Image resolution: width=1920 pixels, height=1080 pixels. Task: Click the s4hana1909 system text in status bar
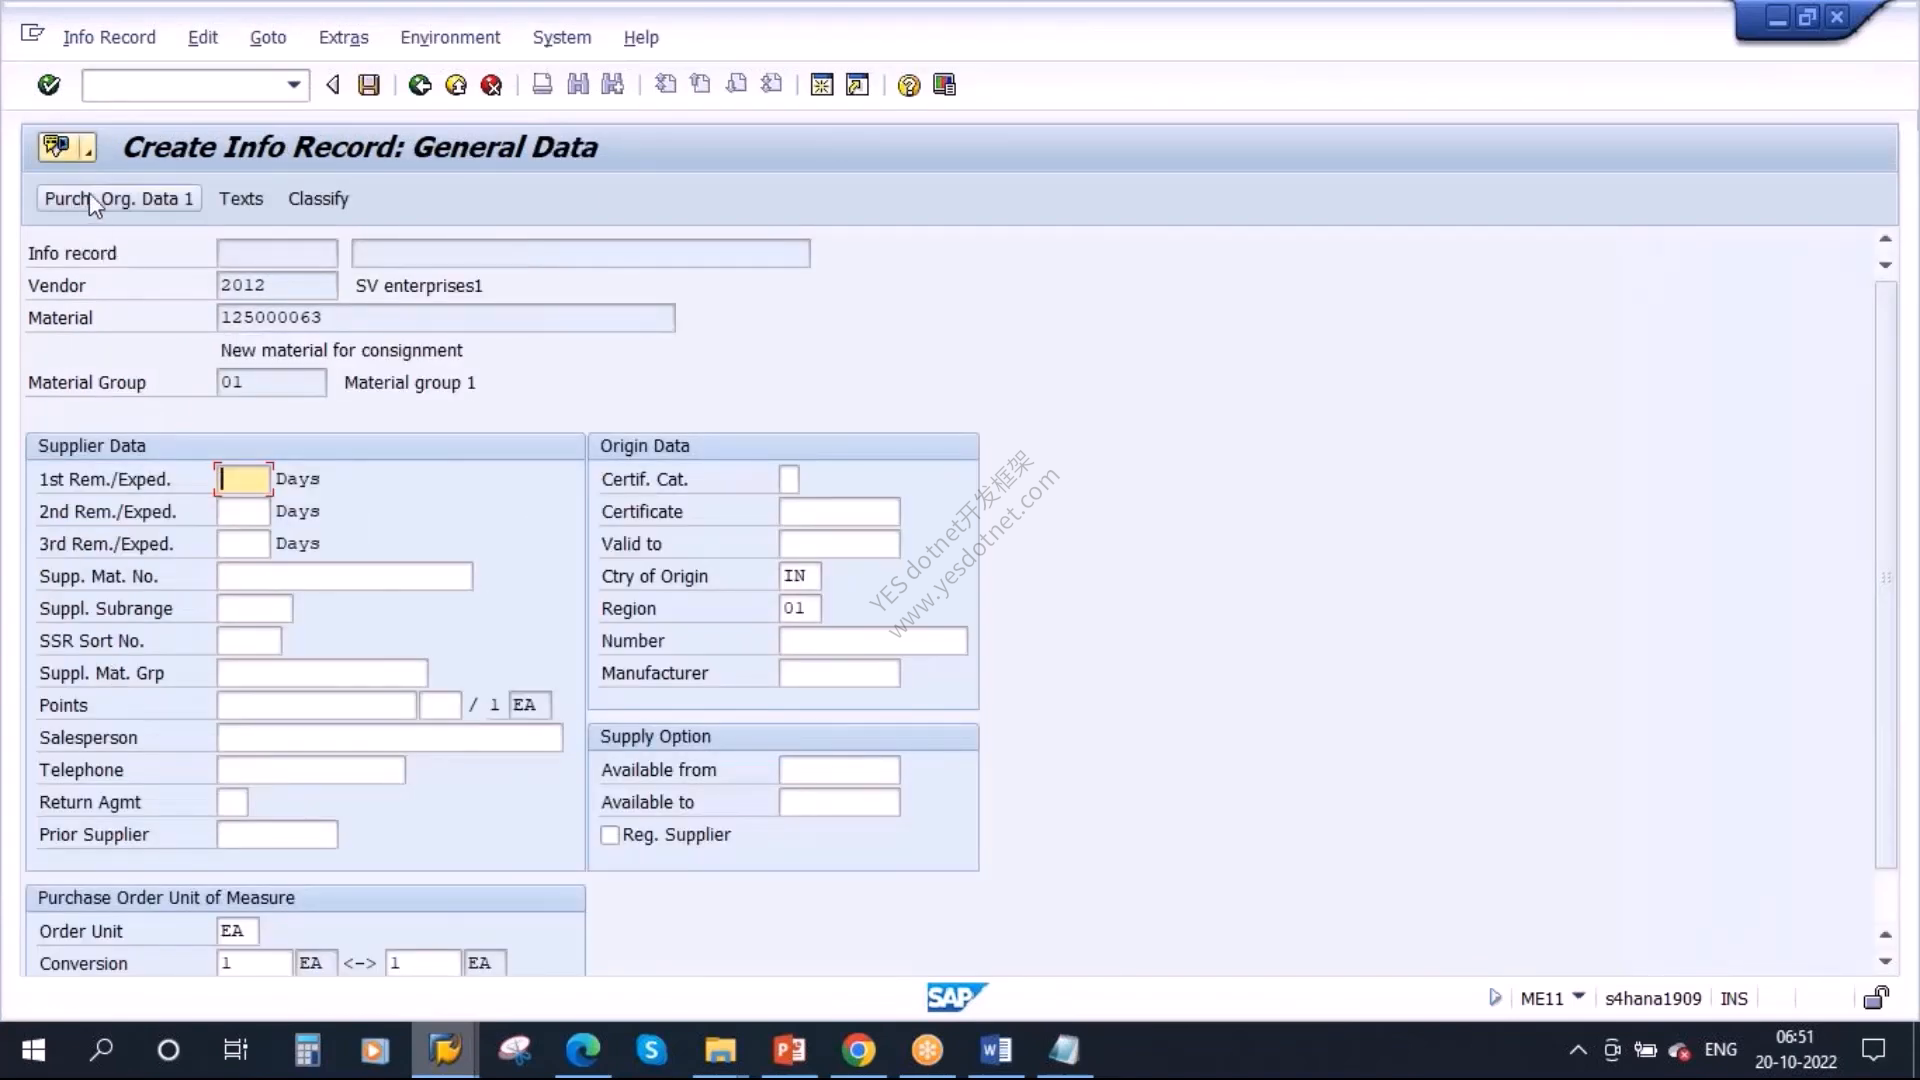coord(1653,998)
